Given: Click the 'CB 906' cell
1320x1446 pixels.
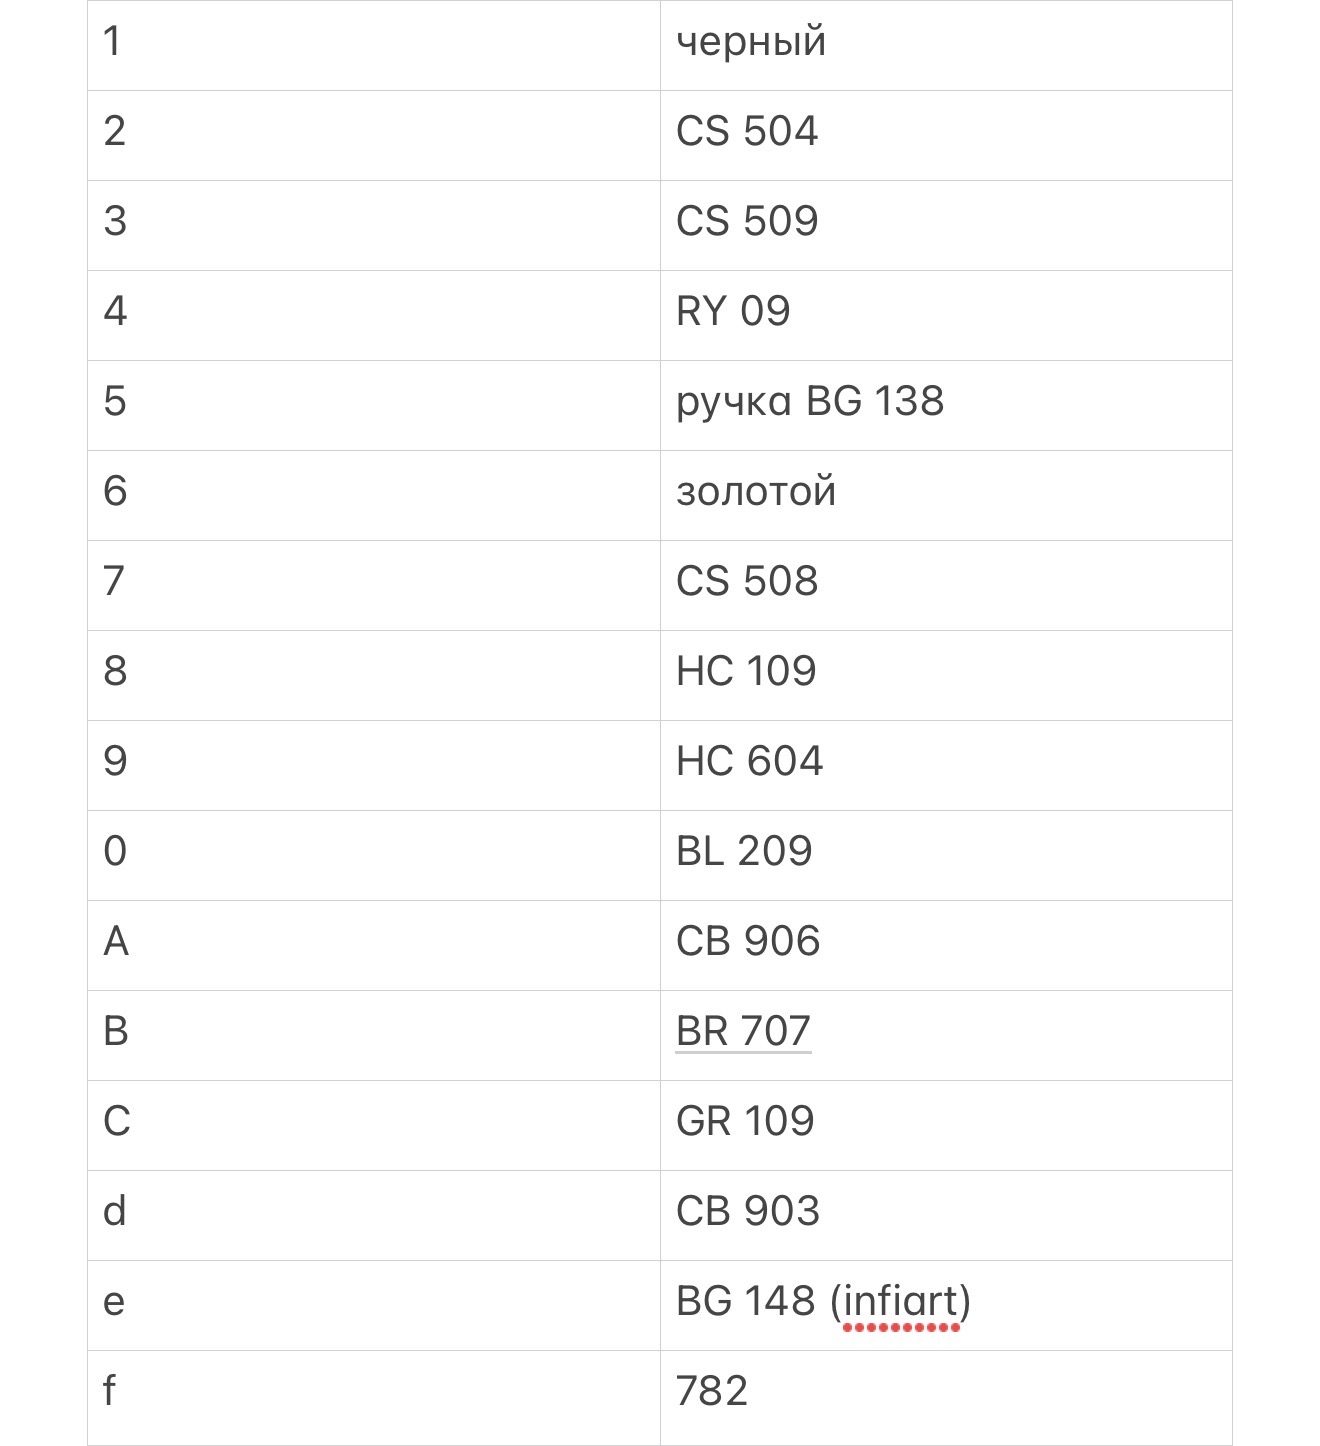Looking at the screenshot, I should pos(946,945).
